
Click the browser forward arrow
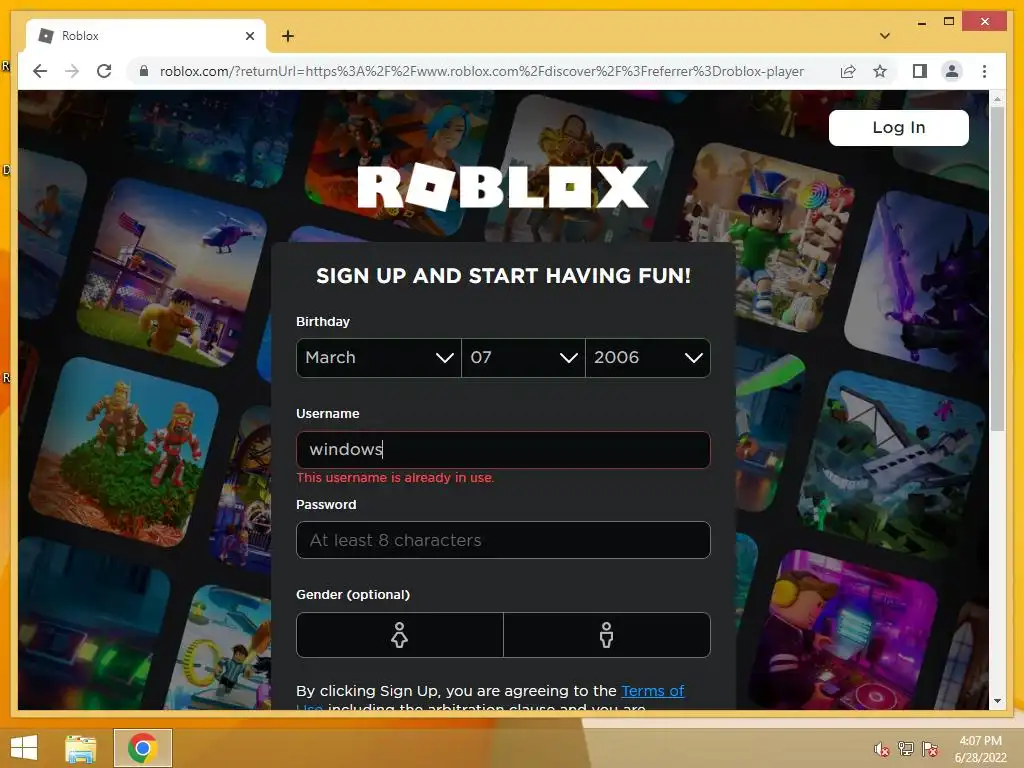[x=72, y=71]
